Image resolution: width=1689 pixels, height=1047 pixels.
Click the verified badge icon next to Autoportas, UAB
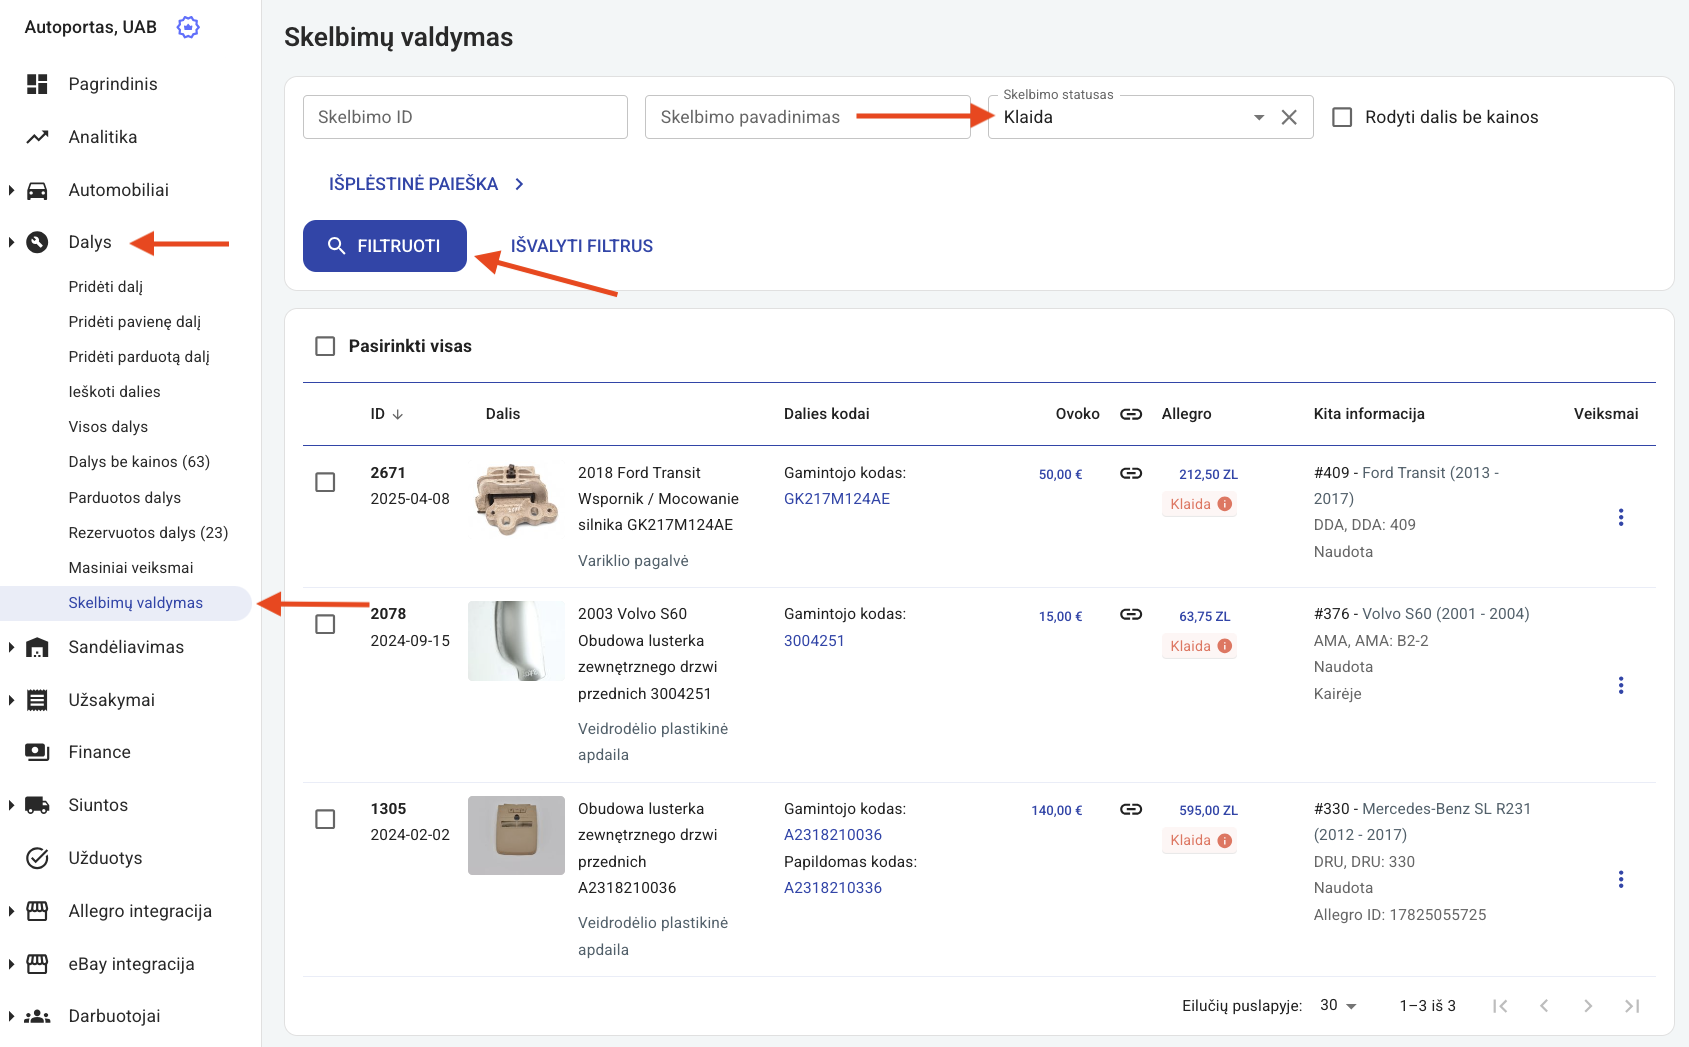point(188,27)
